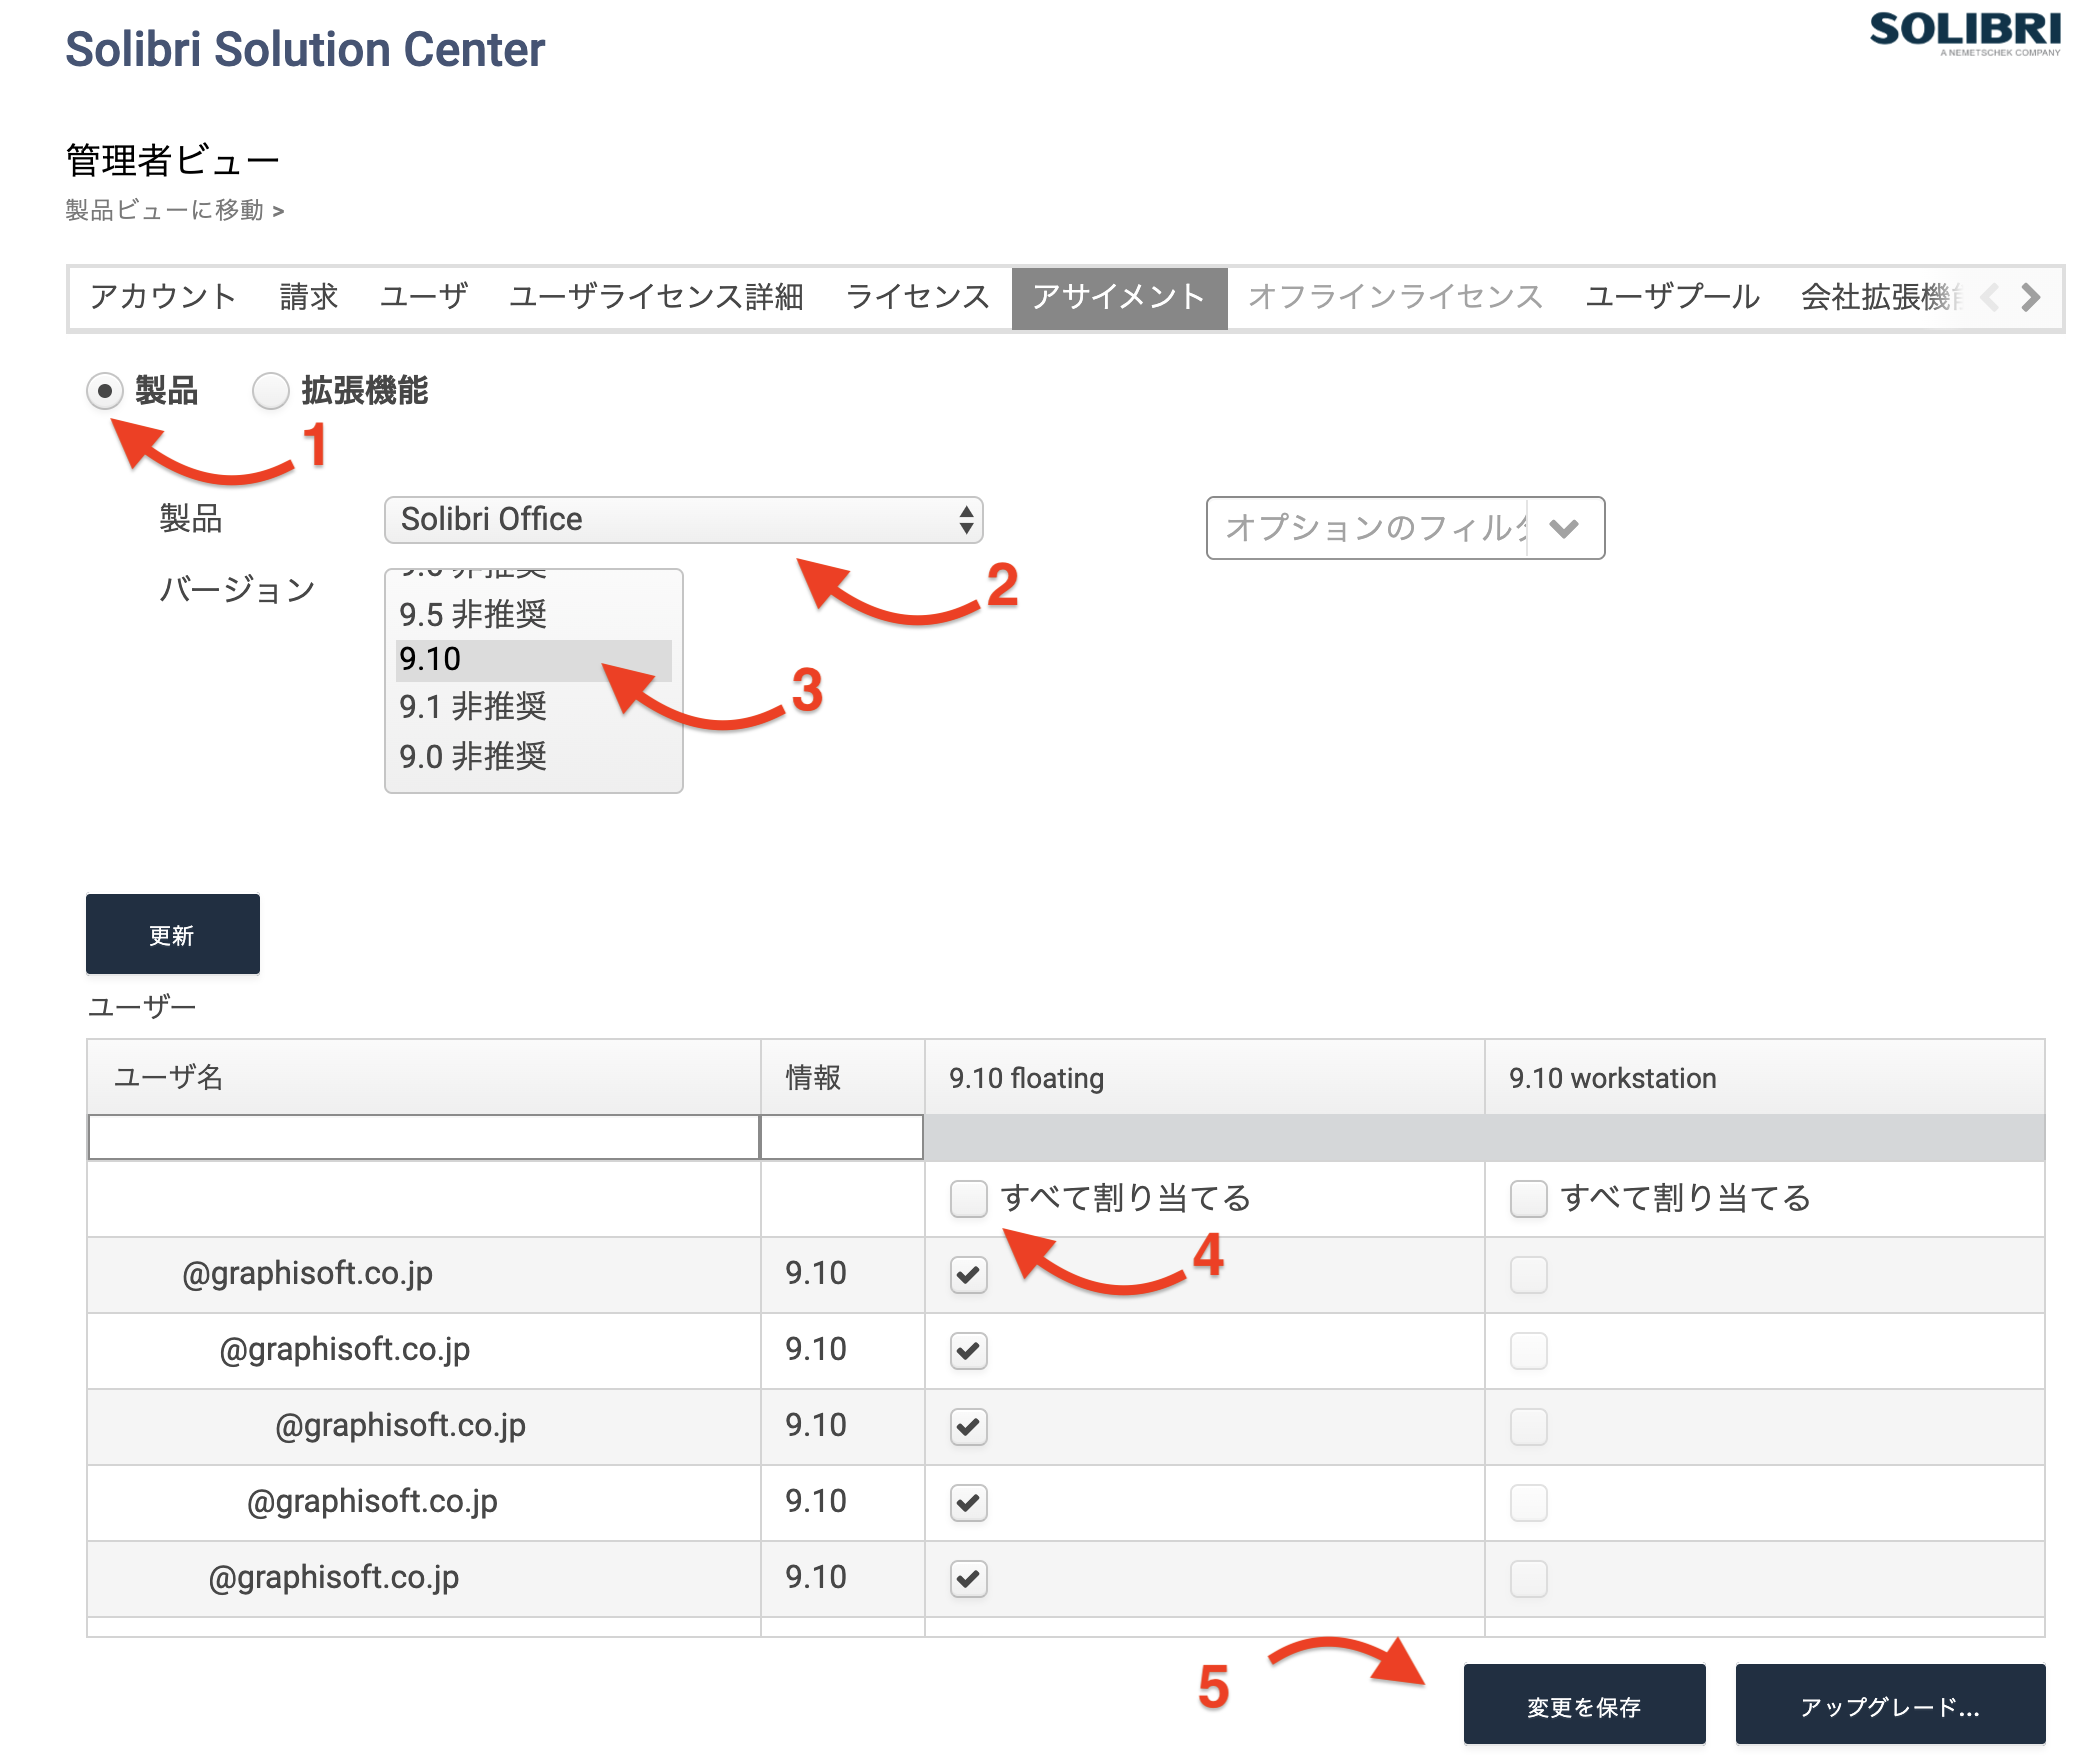Open the ライセンス tab
This screenshot has width=2092, height=1760.
[918, 297]
